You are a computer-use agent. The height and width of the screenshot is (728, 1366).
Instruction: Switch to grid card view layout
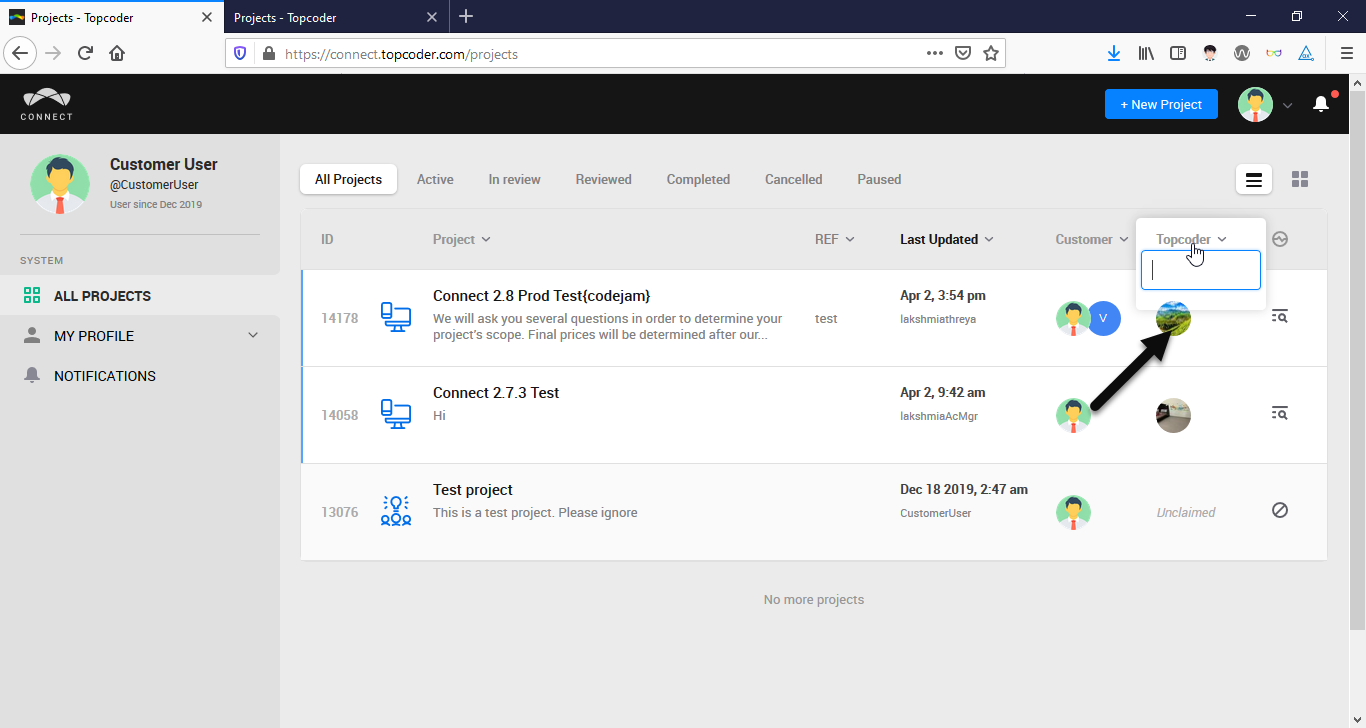(x=1300, y=179)
